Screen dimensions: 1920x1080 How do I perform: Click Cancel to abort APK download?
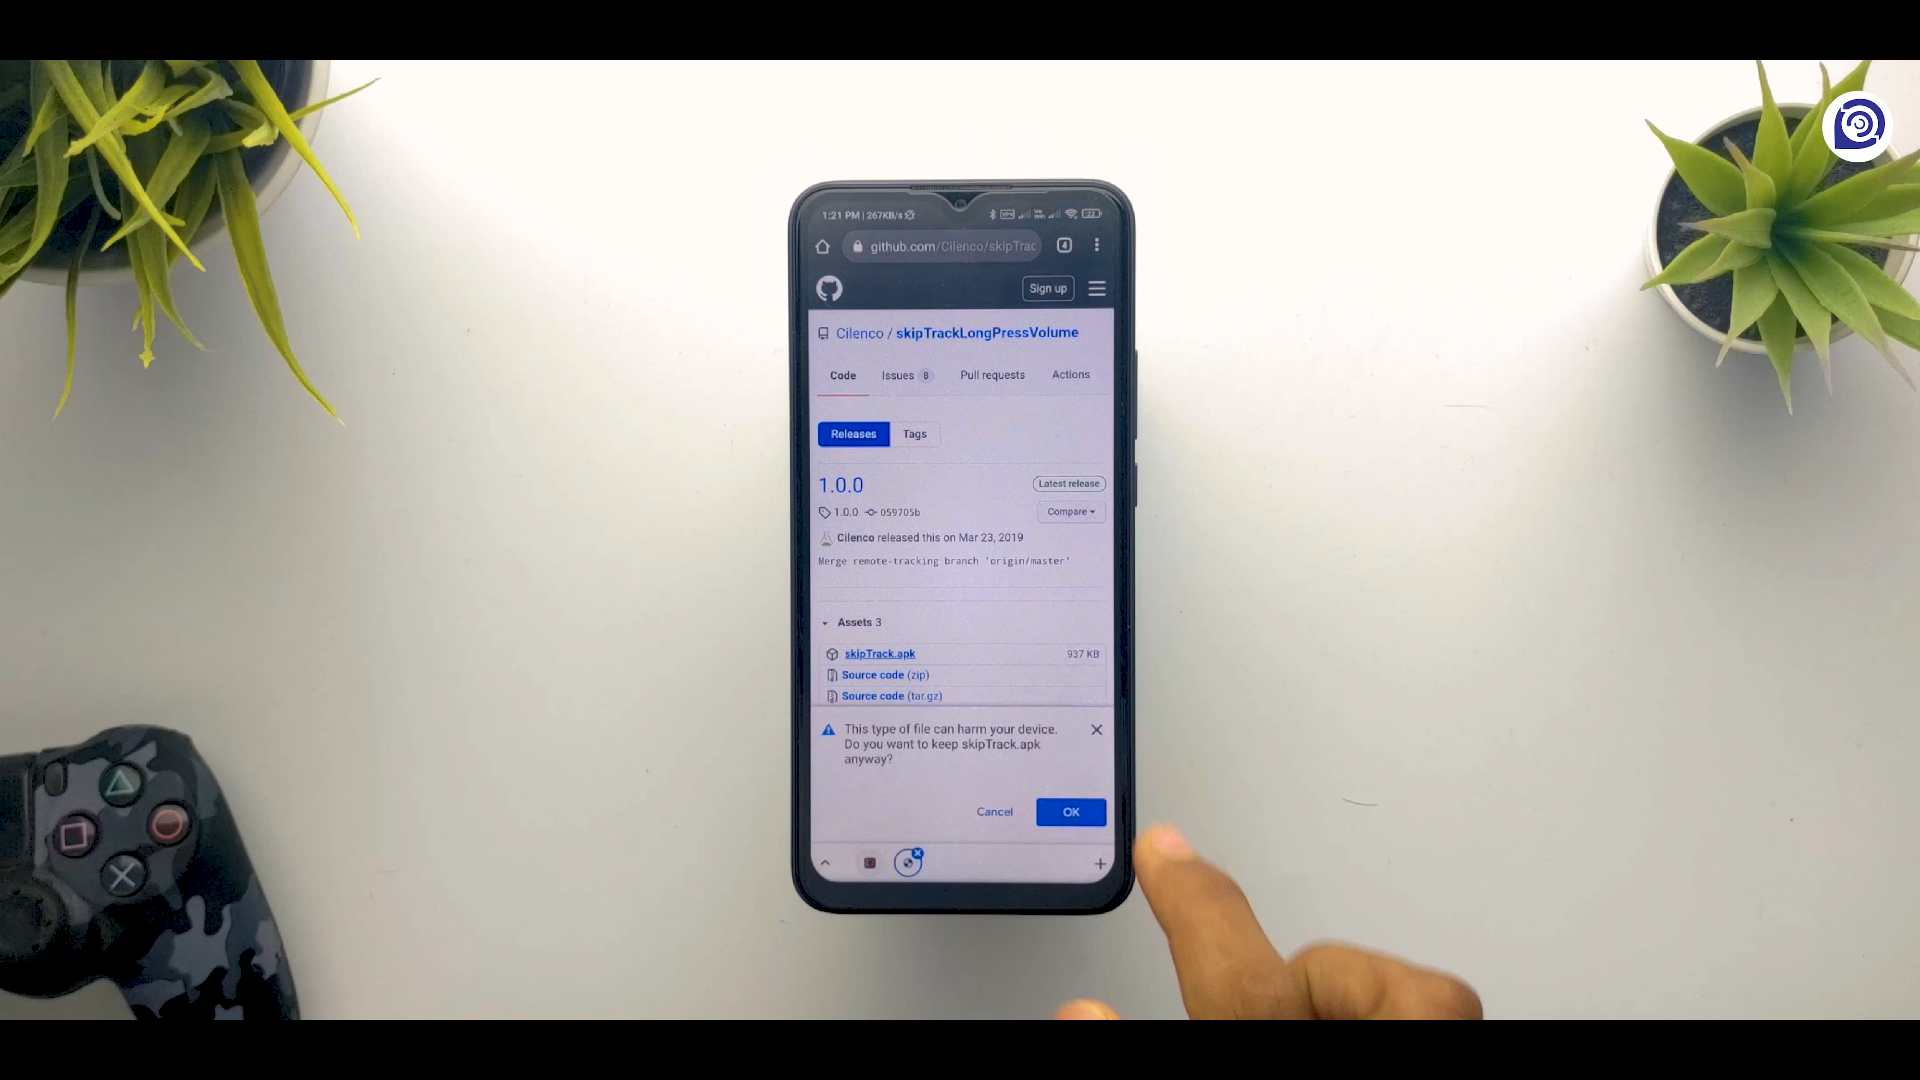(x=994, y=811)
